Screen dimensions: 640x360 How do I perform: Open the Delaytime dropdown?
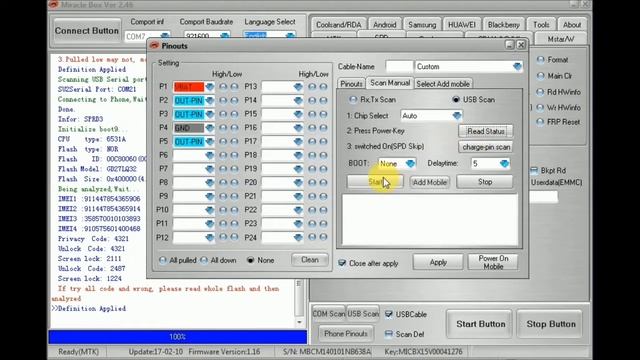[504, 164]
